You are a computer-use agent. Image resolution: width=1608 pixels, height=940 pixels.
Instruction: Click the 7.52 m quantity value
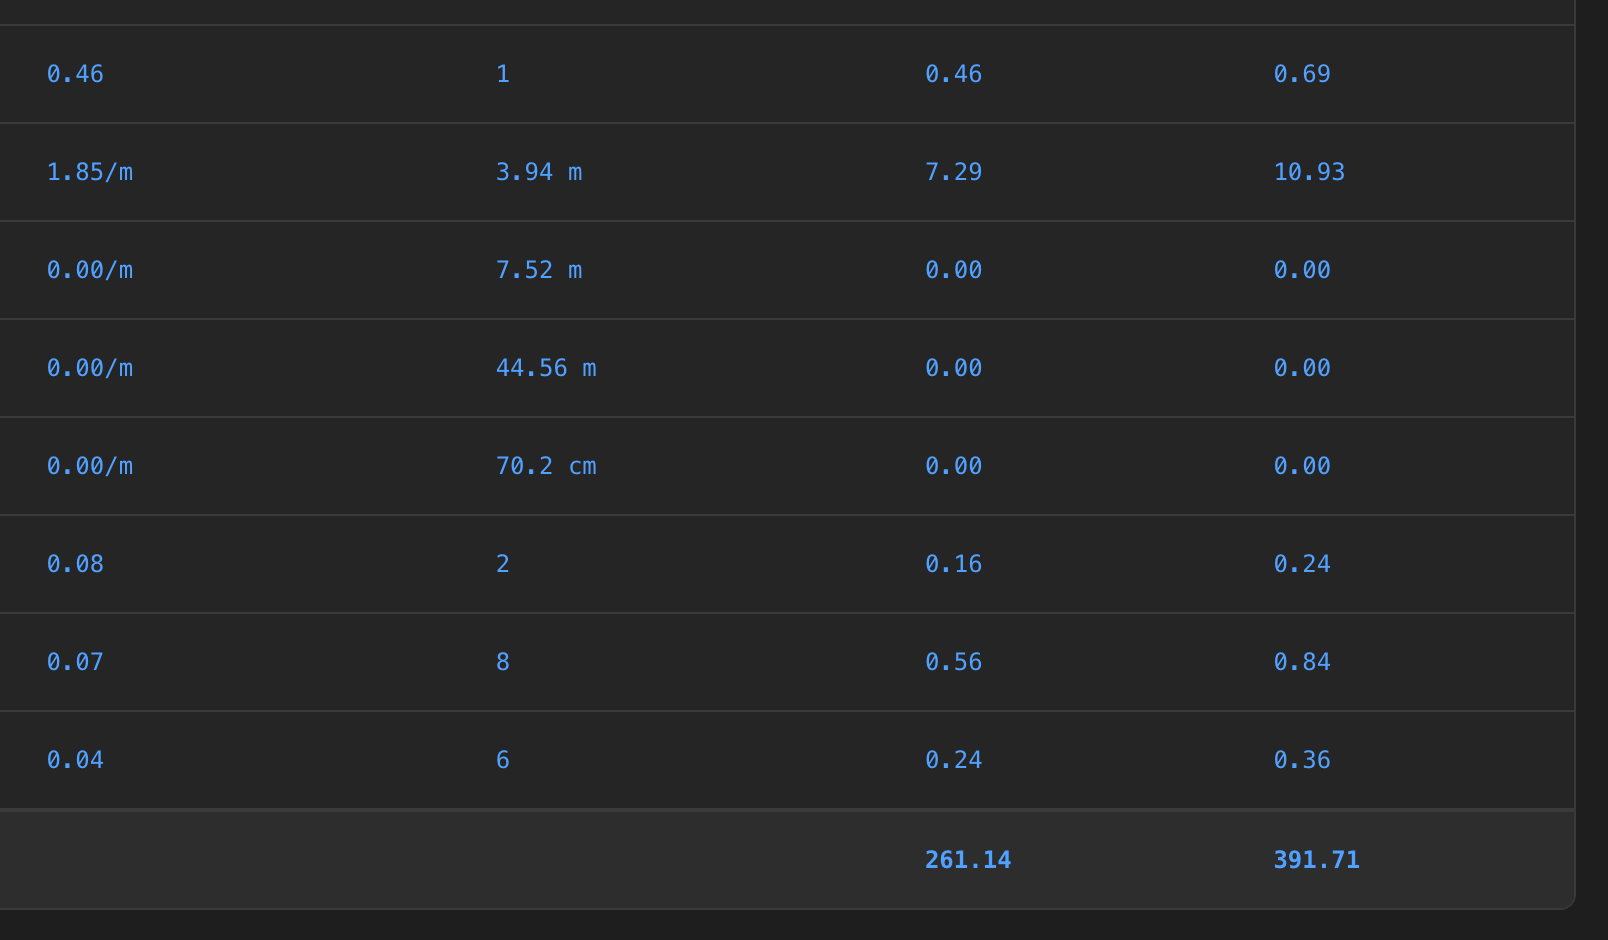(x=539, y=270)
